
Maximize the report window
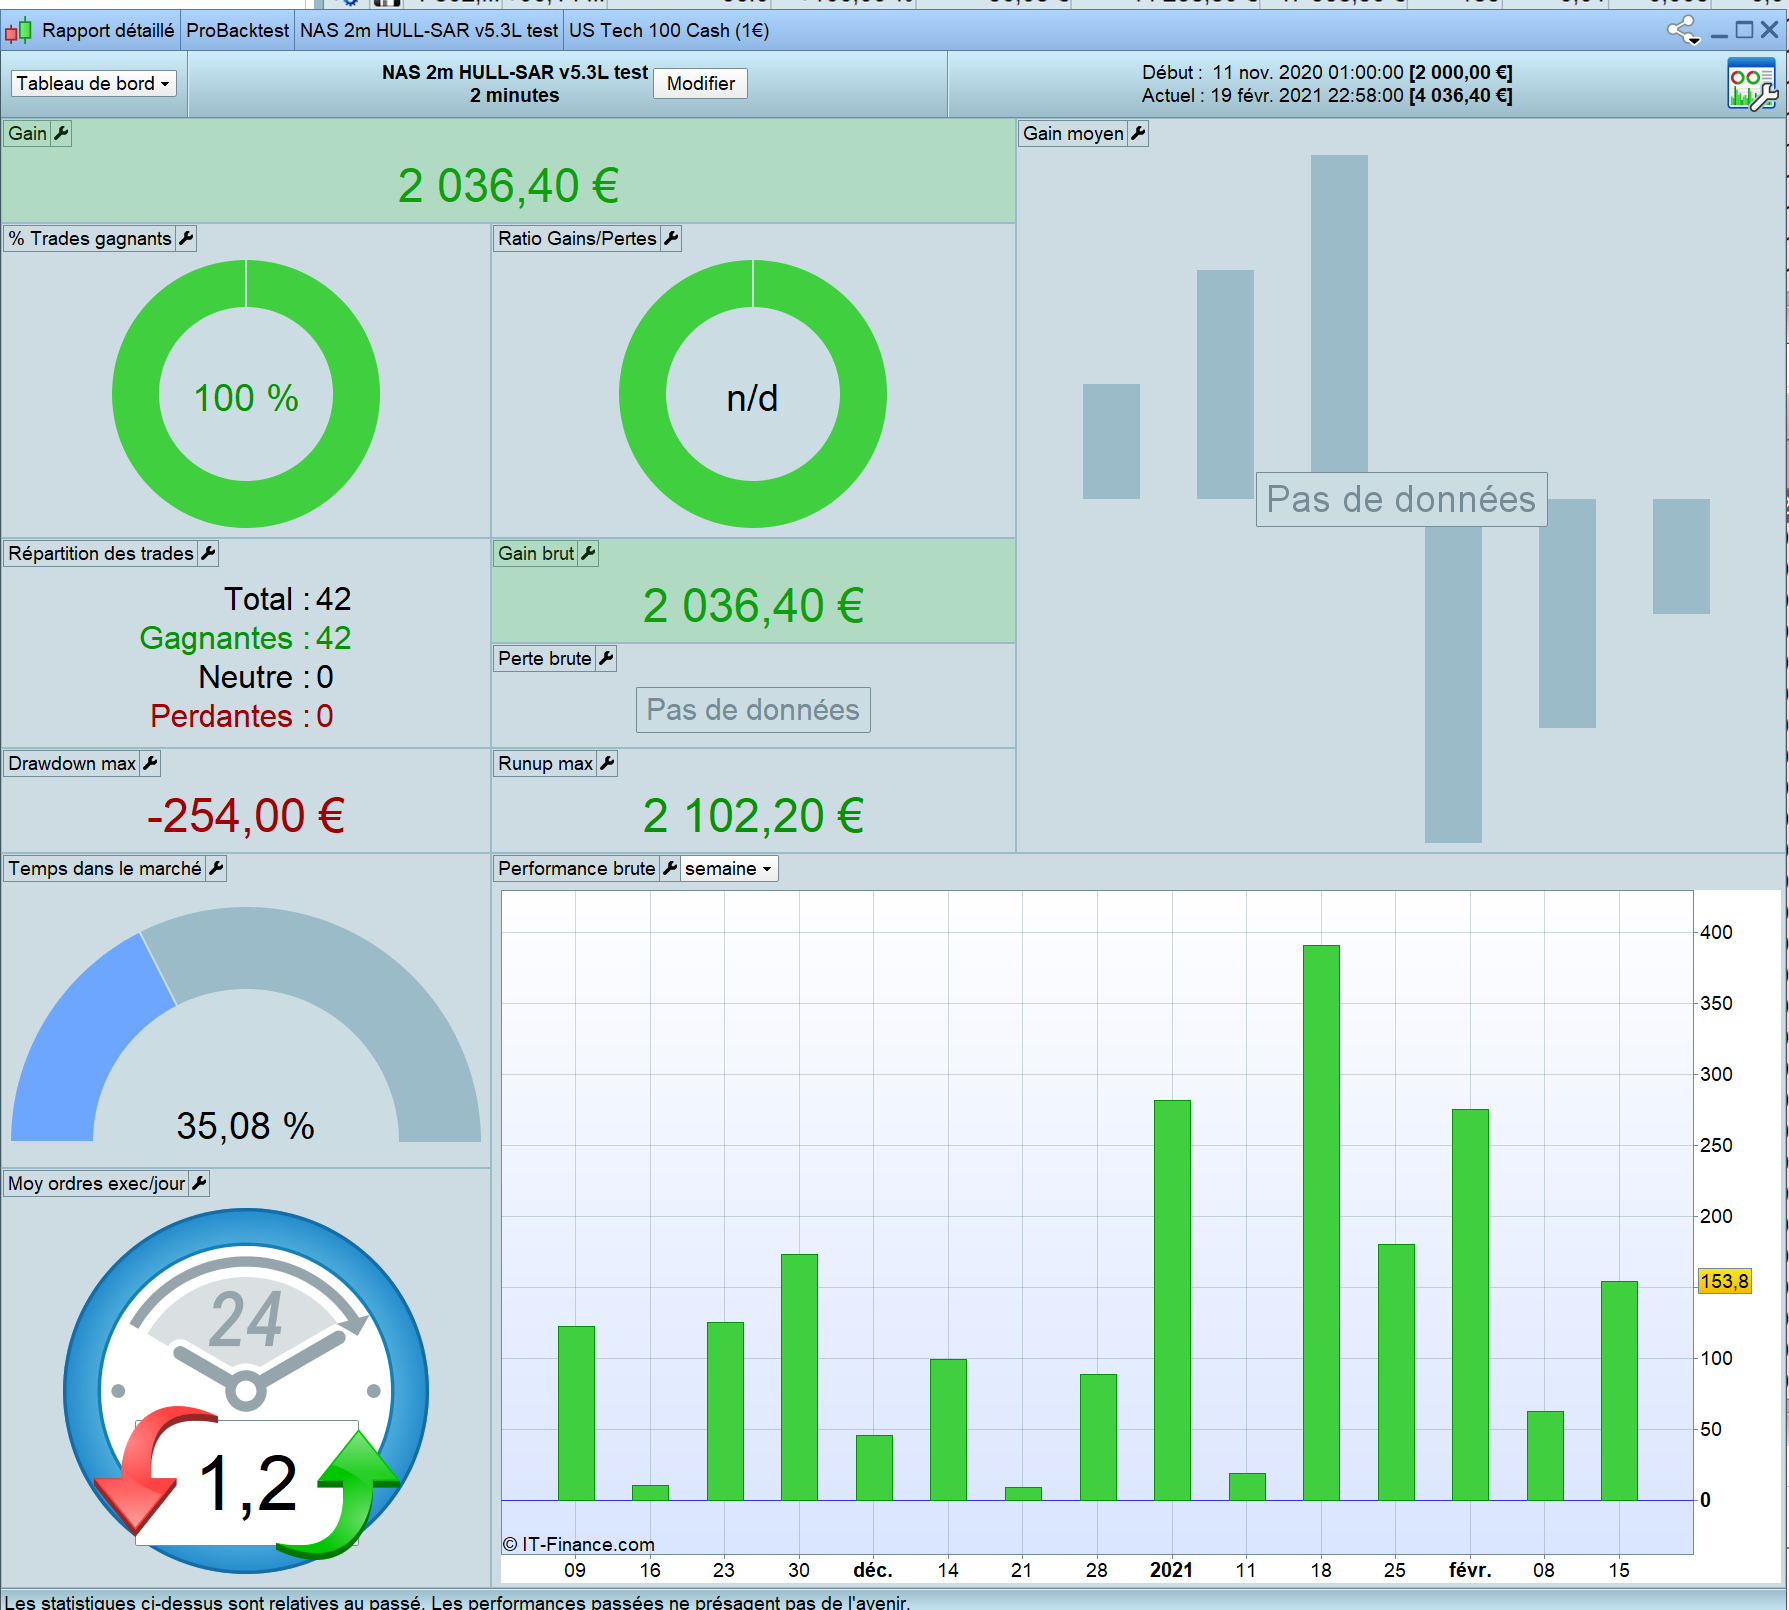pyautogui.click(x=1744, y=30)
